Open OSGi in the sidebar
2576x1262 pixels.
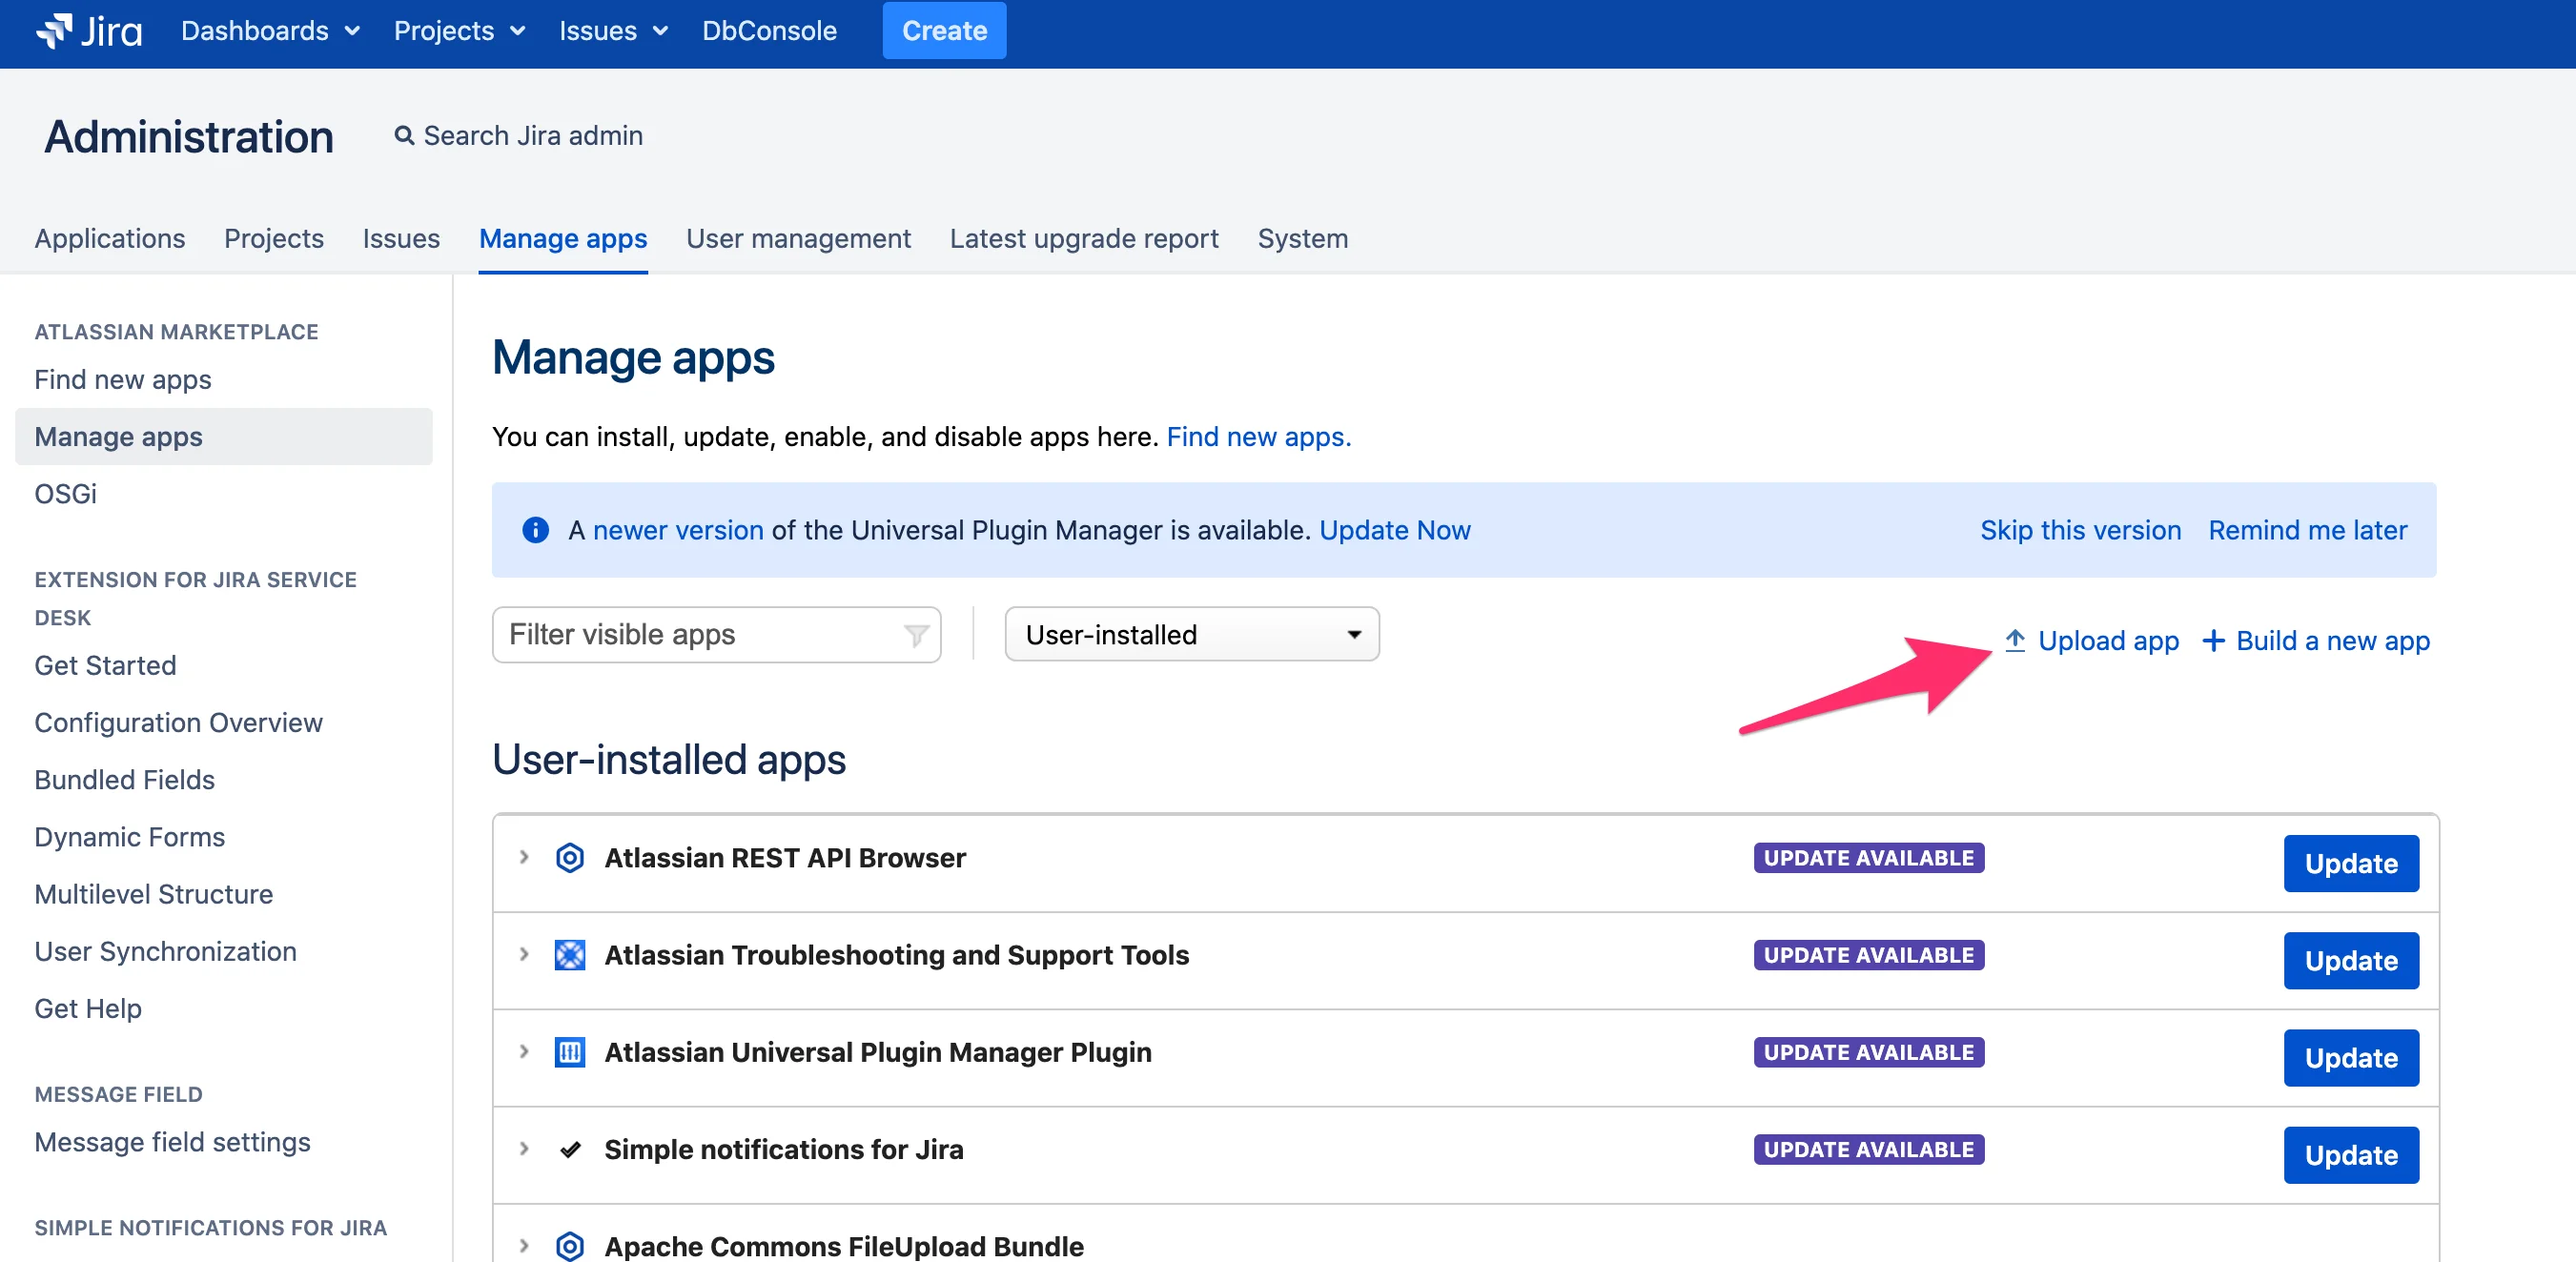pyautogui.click(x=66, y=494)
